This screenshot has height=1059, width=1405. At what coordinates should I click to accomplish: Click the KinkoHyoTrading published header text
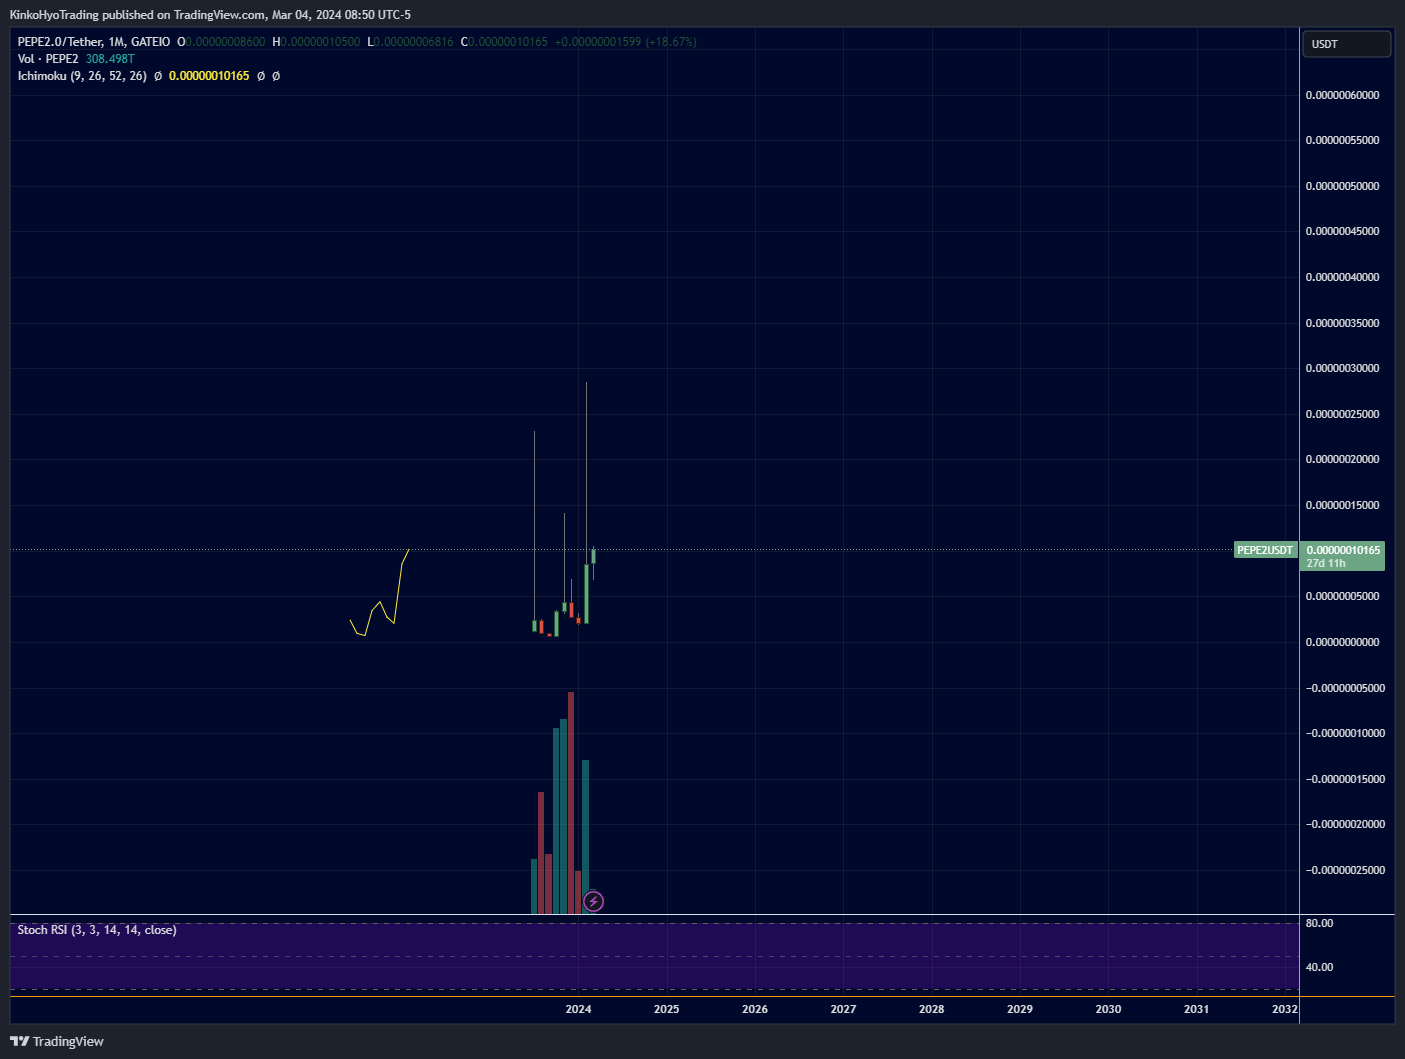(210, 15)
